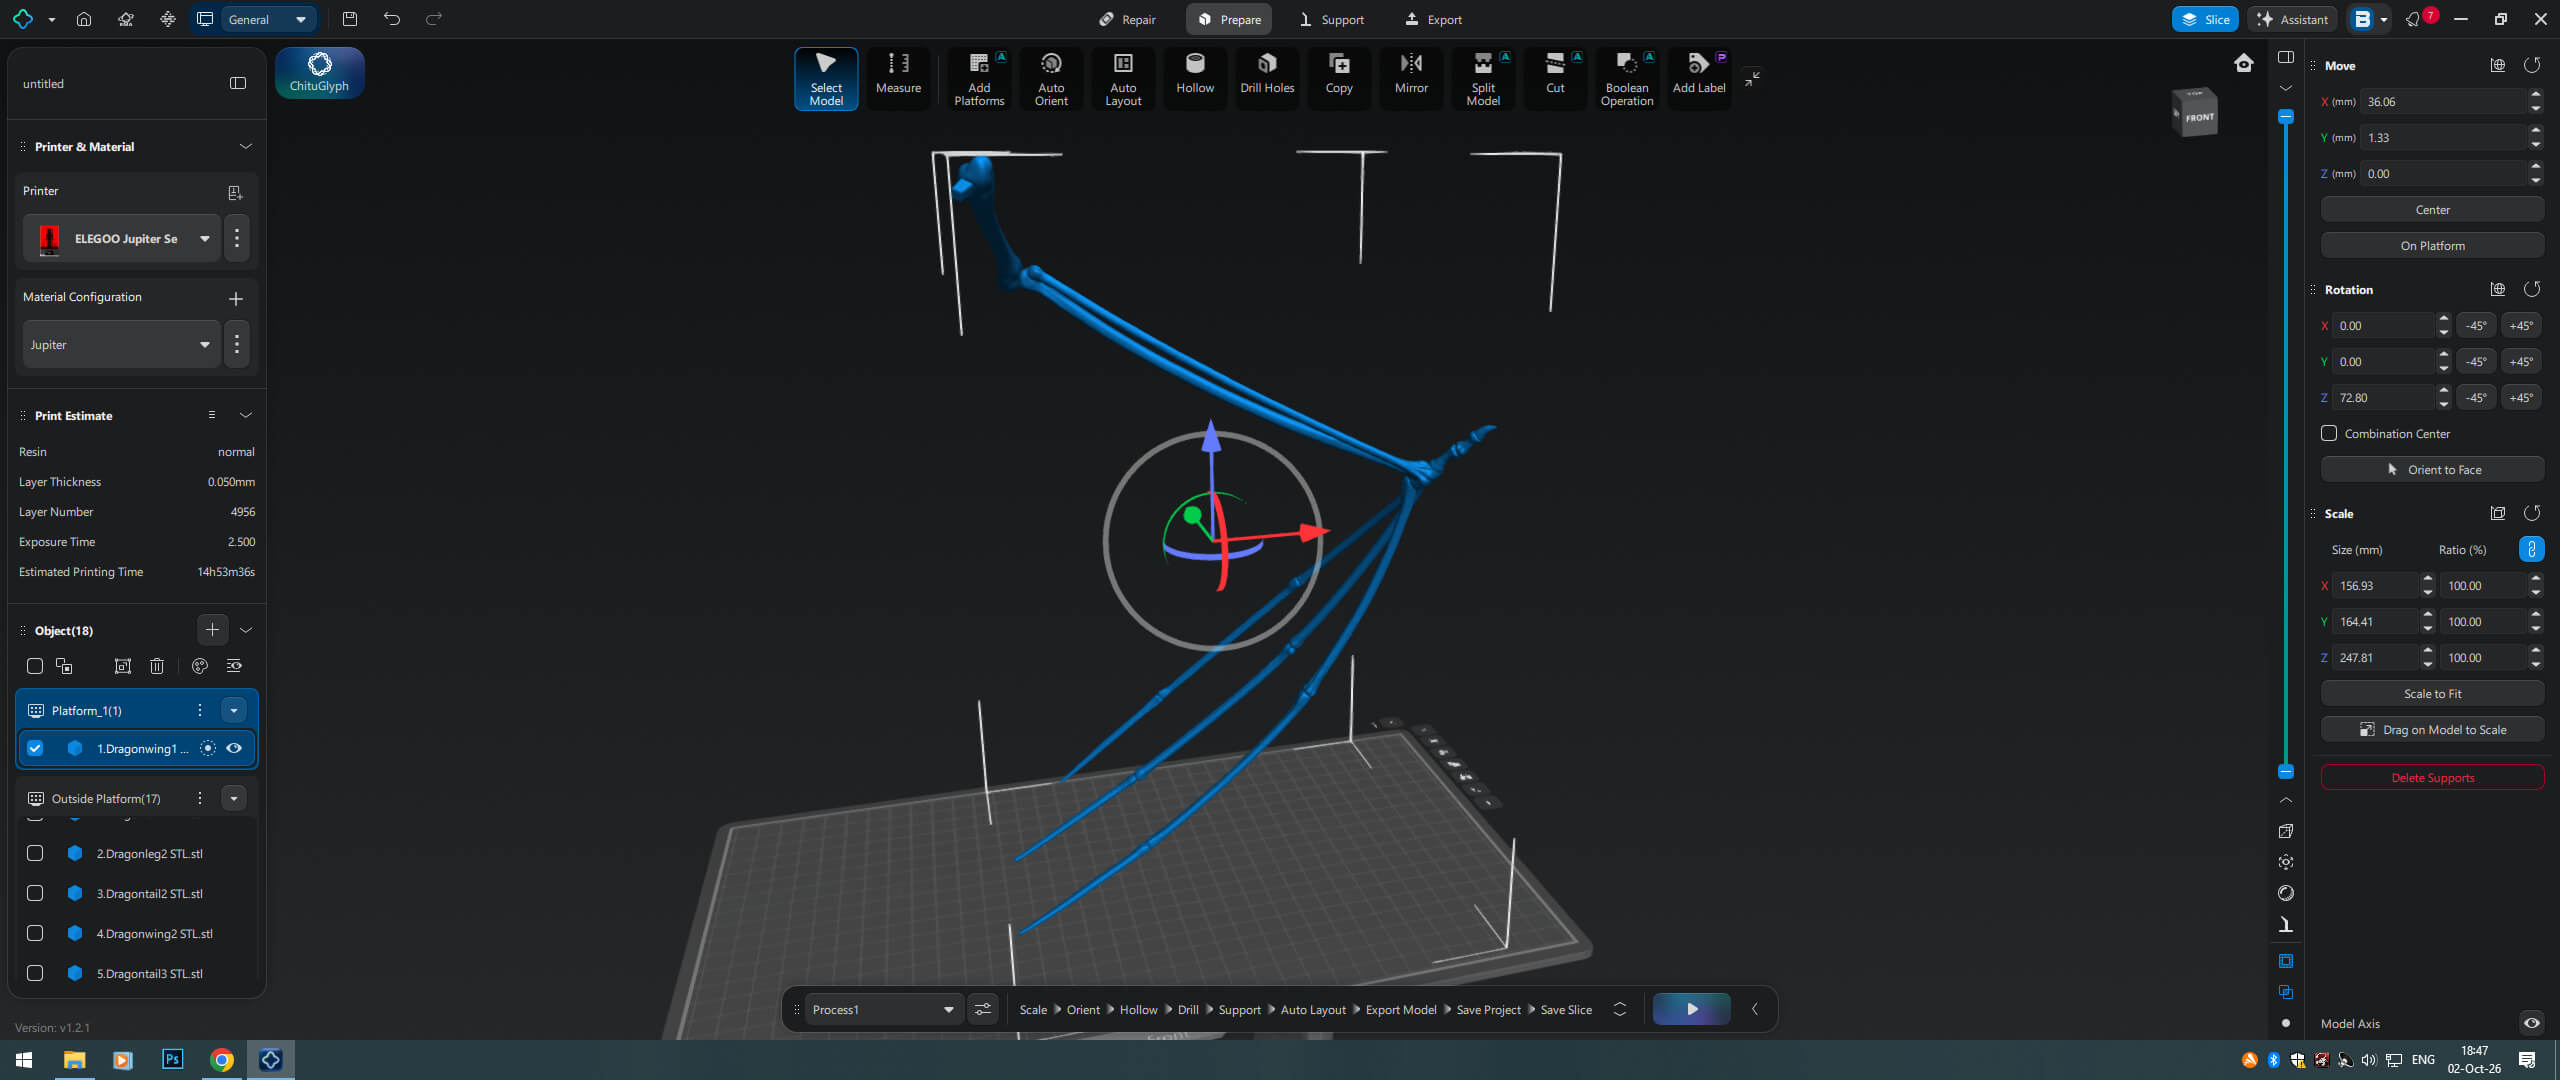Click the Add Label tool
Image resolution: width=2560 pixels, height=1080 pixels.
[1698, 78]
